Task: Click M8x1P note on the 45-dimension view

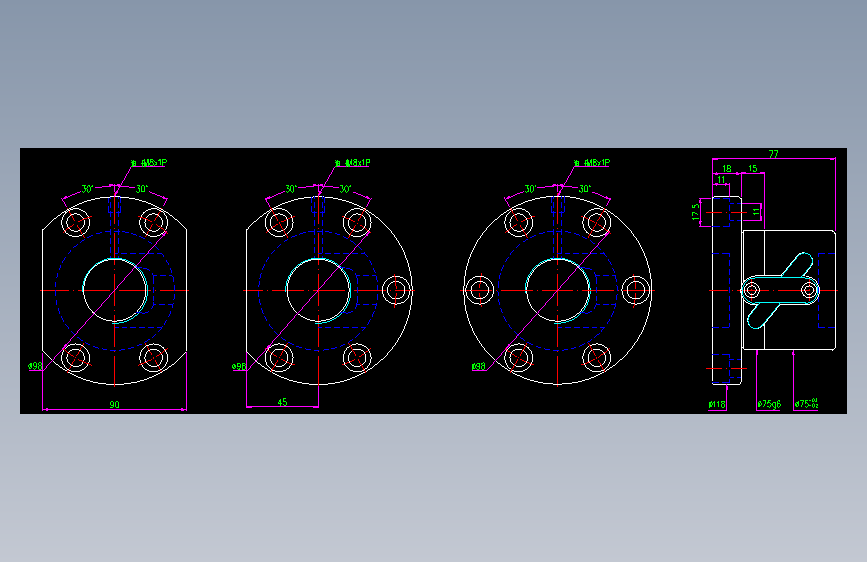Action: coord(353,163)
